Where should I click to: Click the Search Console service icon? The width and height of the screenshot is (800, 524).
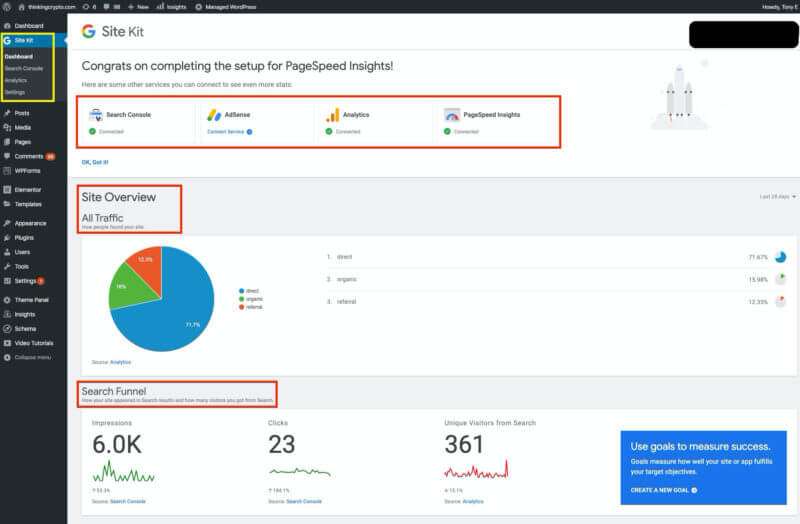[x=96, y=115]
